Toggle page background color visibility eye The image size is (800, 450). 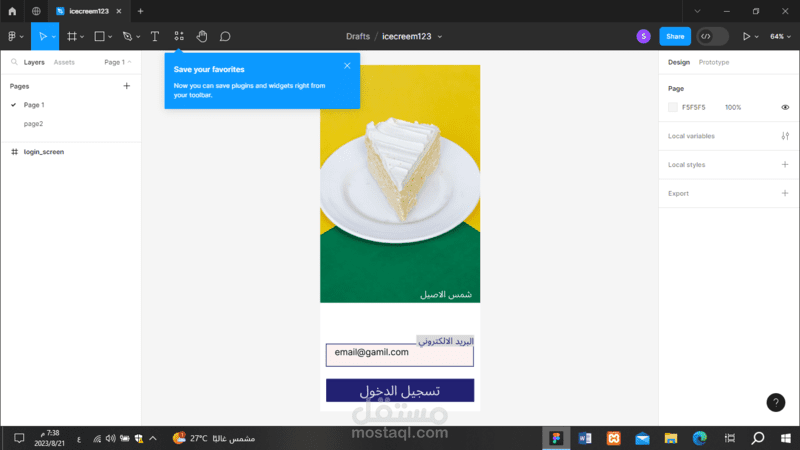tap(785, 108)
